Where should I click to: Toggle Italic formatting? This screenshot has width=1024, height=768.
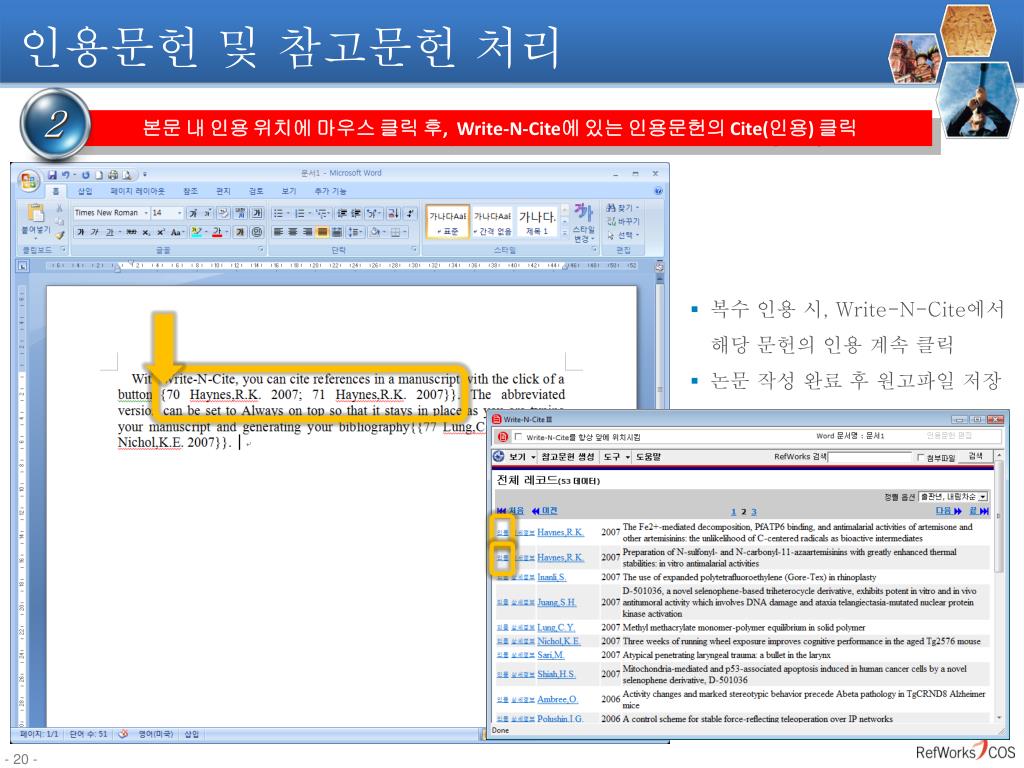pyautogui.click(x=94, y=232)
